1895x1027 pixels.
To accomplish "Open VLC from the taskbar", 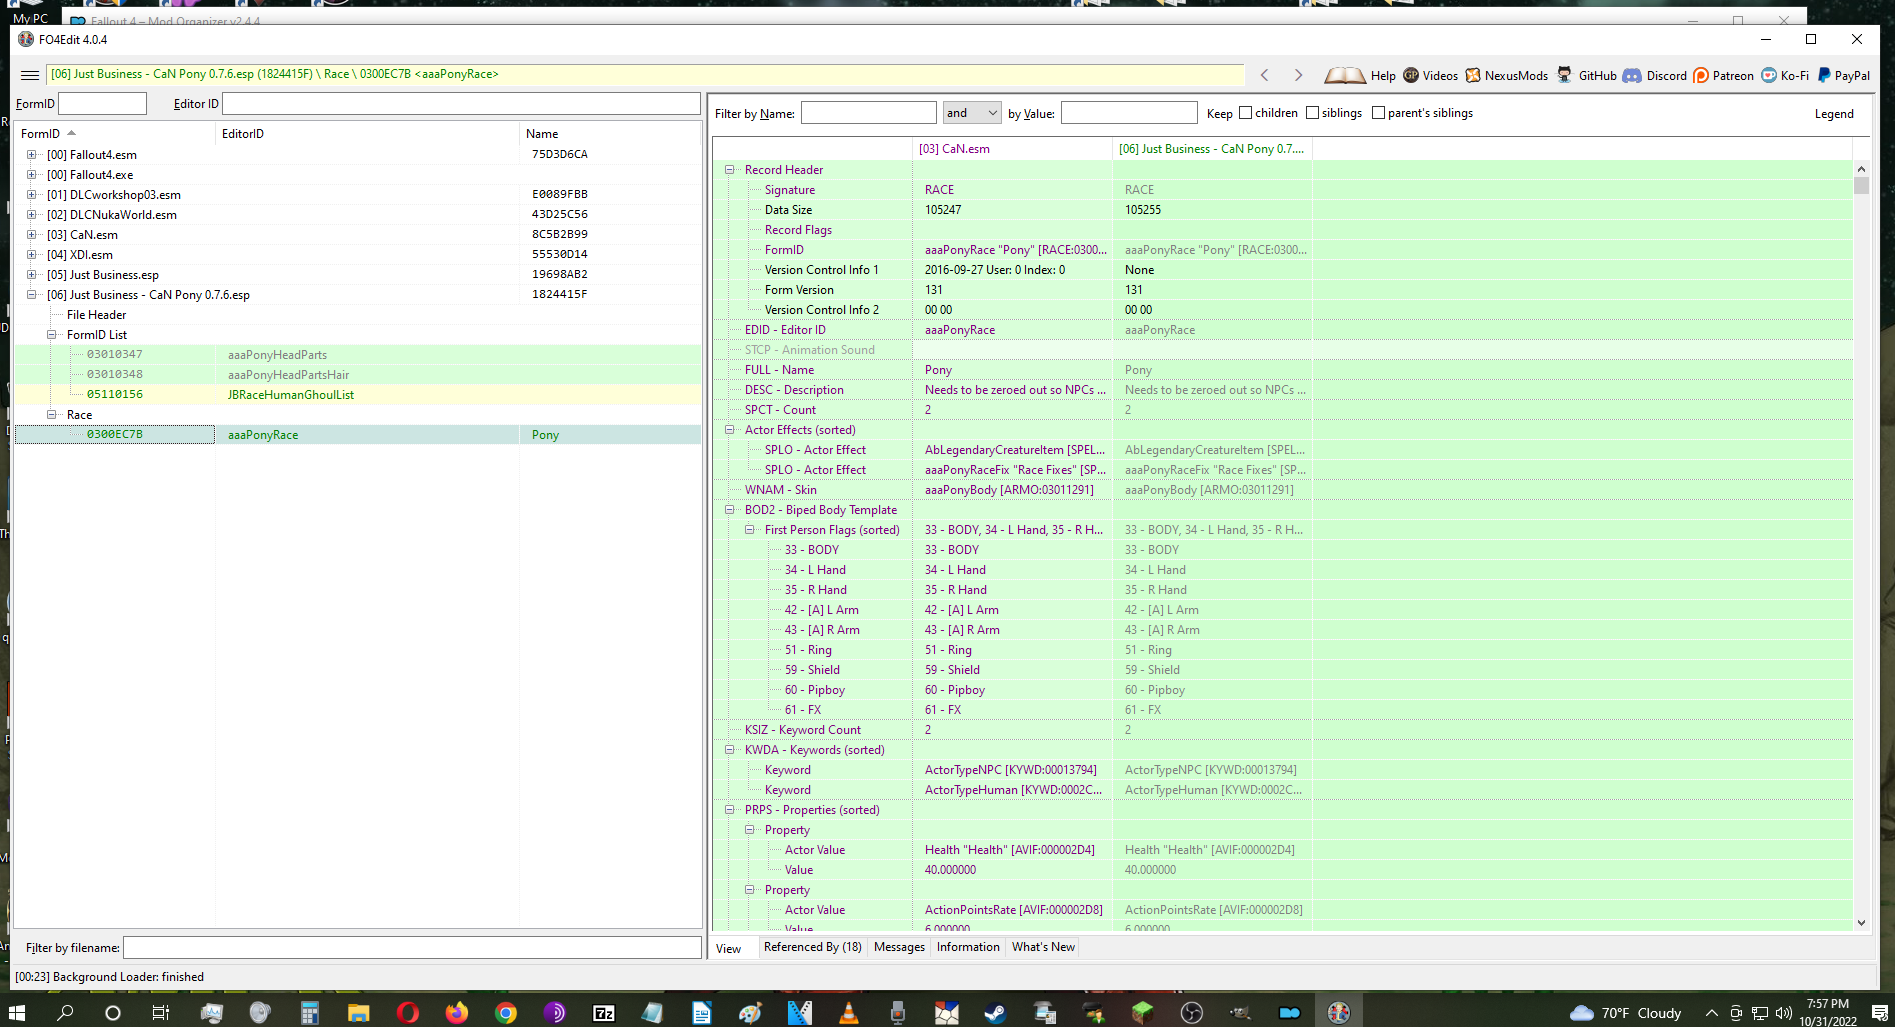I will (849, 1013).
